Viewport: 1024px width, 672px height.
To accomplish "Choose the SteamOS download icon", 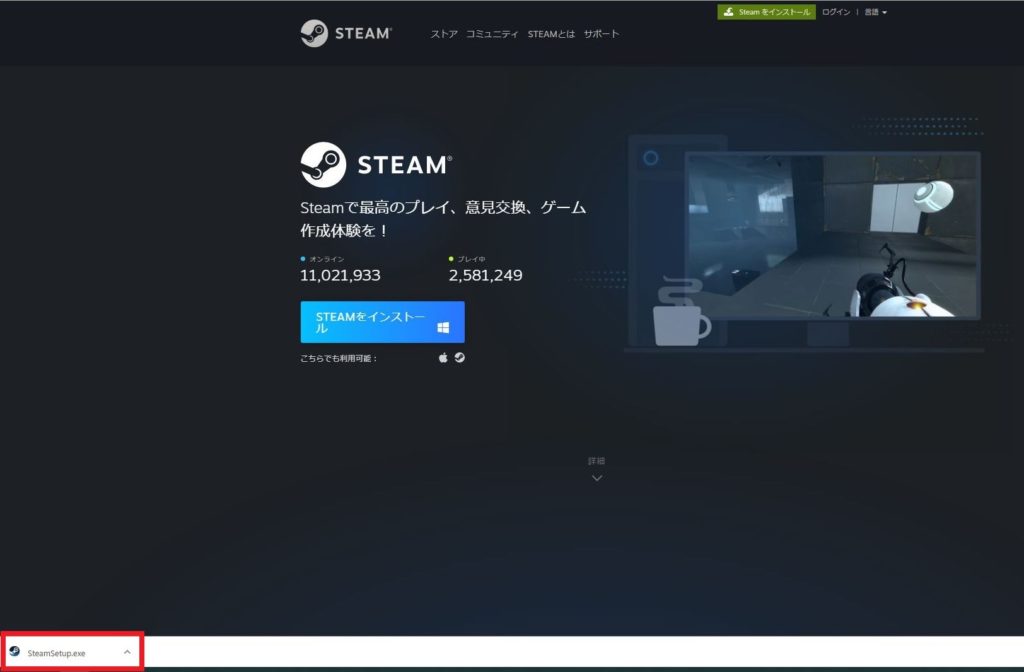I will tap(460, 357).
